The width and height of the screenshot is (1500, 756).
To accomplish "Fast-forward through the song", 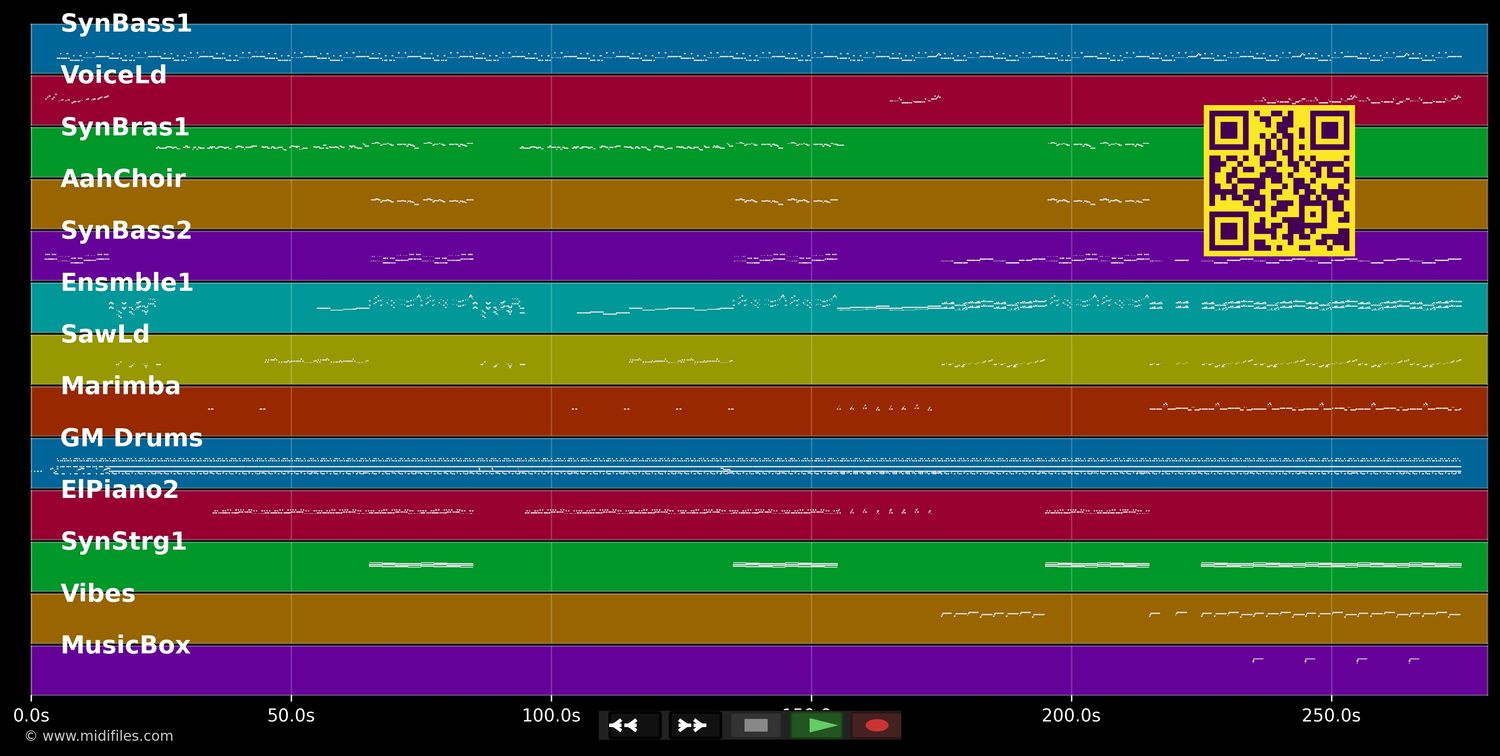I will [693, 725].
